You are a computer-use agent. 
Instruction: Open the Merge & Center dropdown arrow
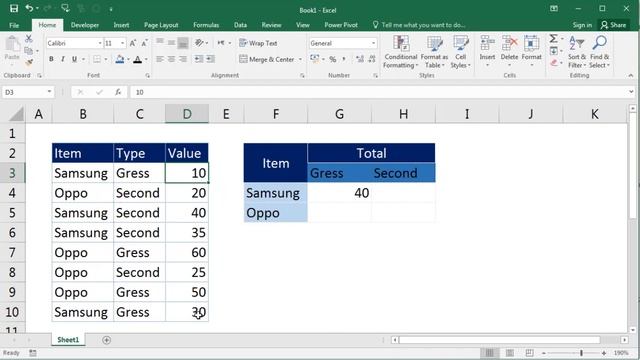[300, 60]
